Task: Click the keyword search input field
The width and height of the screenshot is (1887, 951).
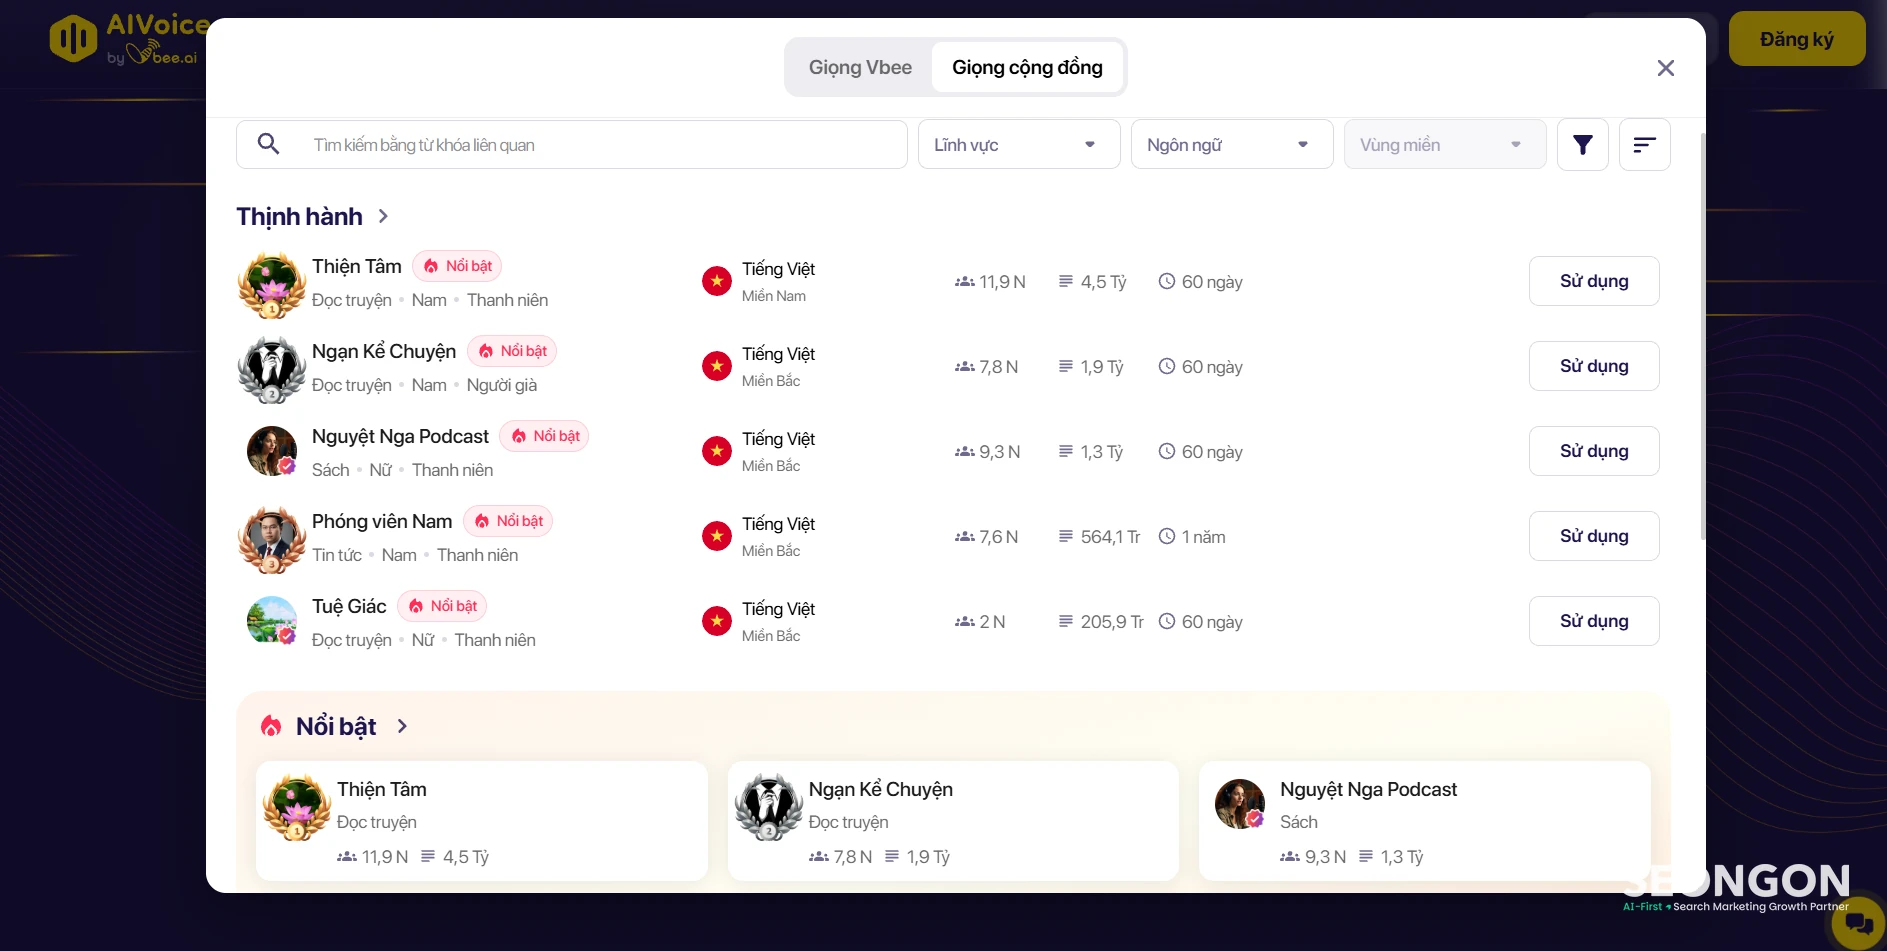Action: point(572,144)
